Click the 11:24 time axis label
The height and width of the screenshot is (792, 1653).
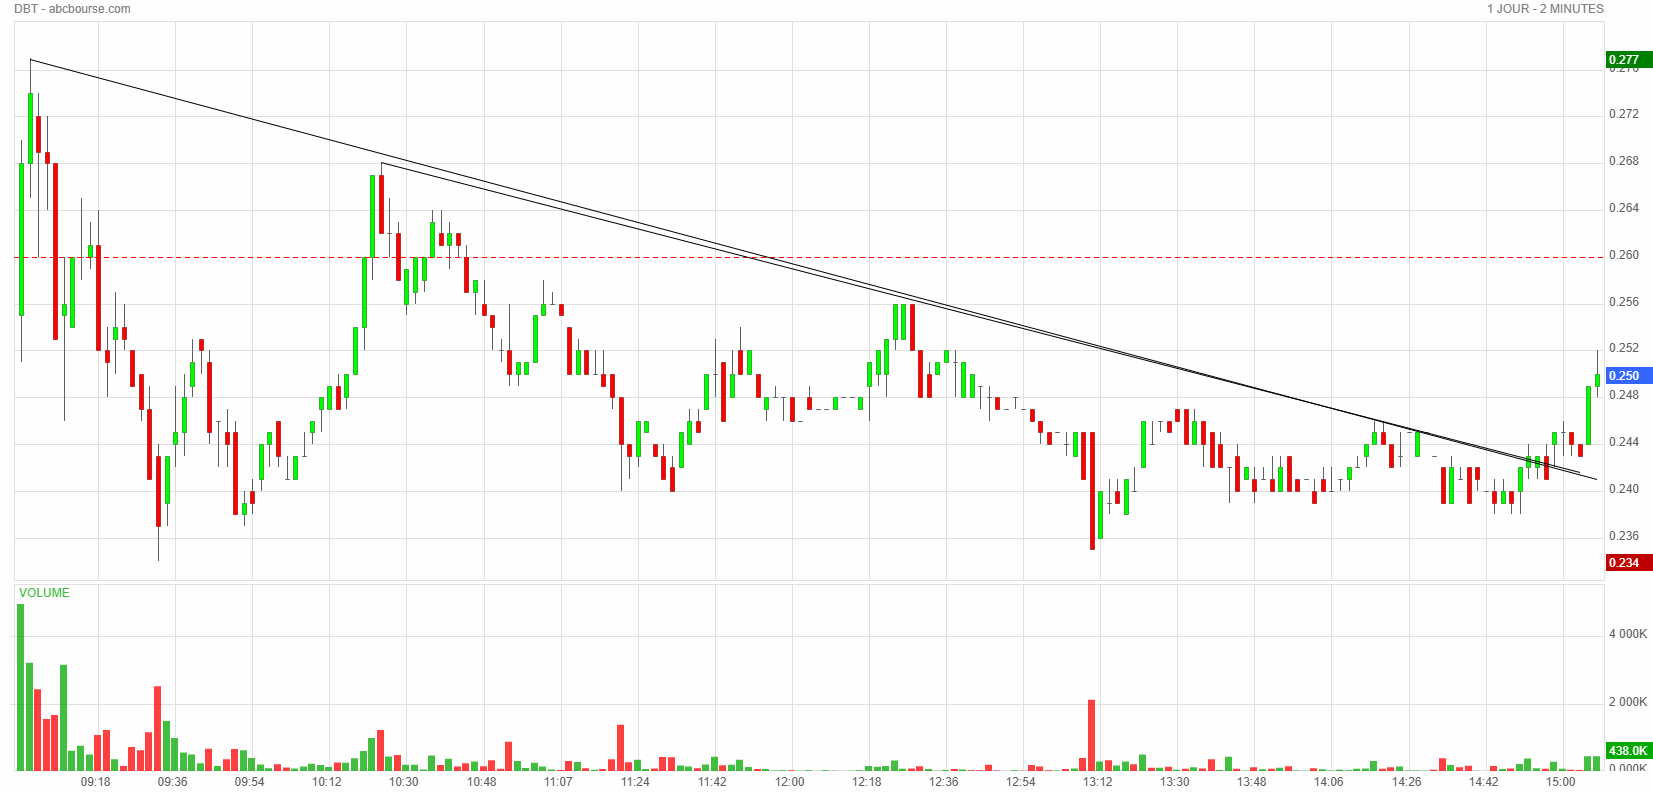tap(635, 782)
